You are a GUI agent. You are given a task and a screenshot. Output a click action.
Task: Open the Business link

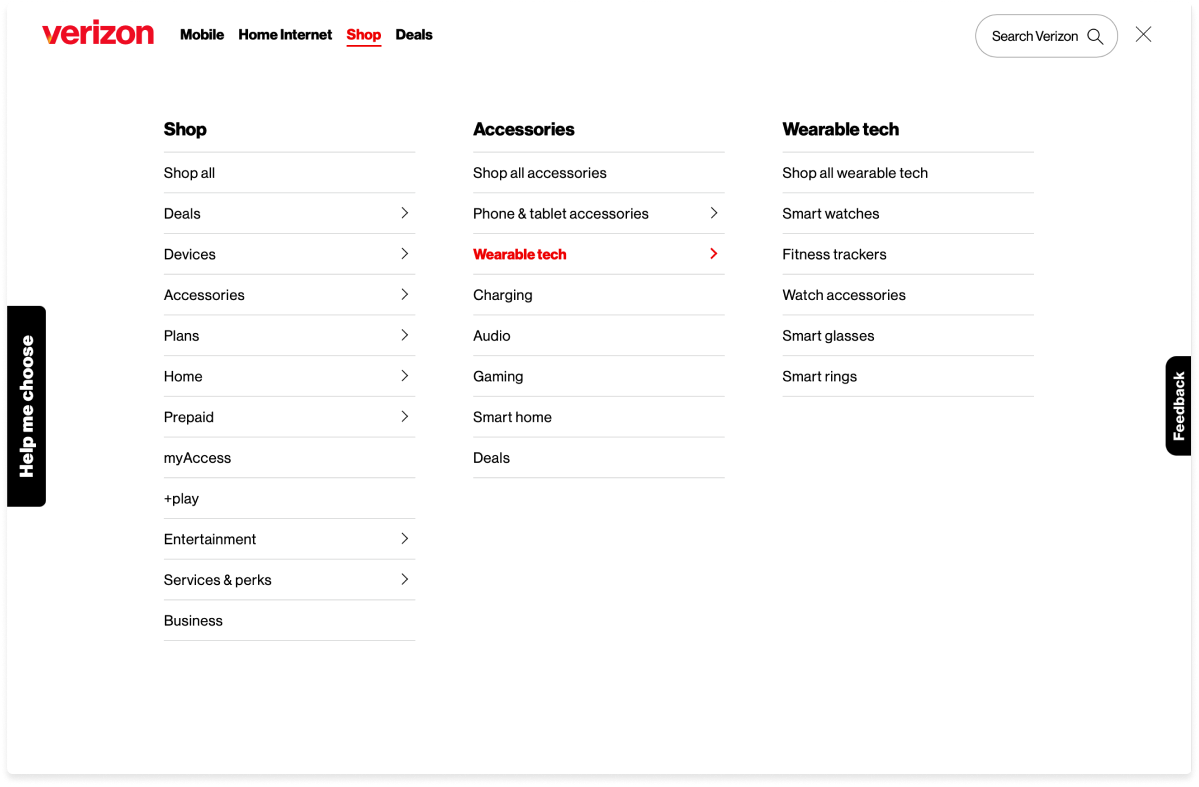coord(193,620)
